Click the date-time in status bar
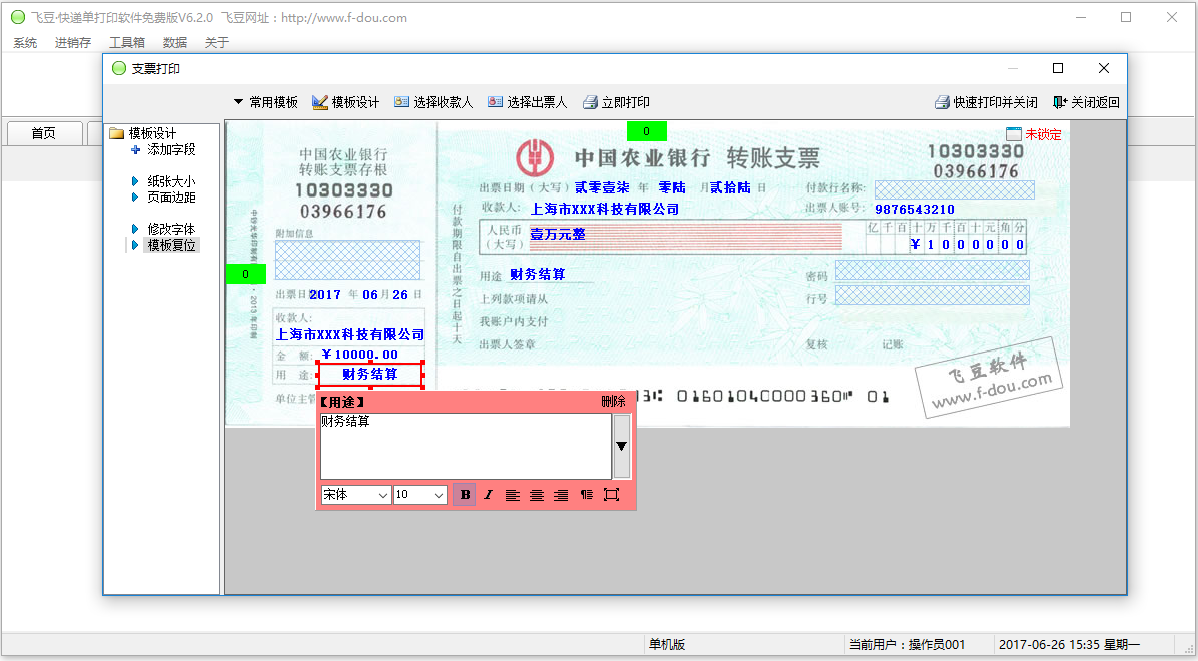The image size is (1198, 661). 1070,645
